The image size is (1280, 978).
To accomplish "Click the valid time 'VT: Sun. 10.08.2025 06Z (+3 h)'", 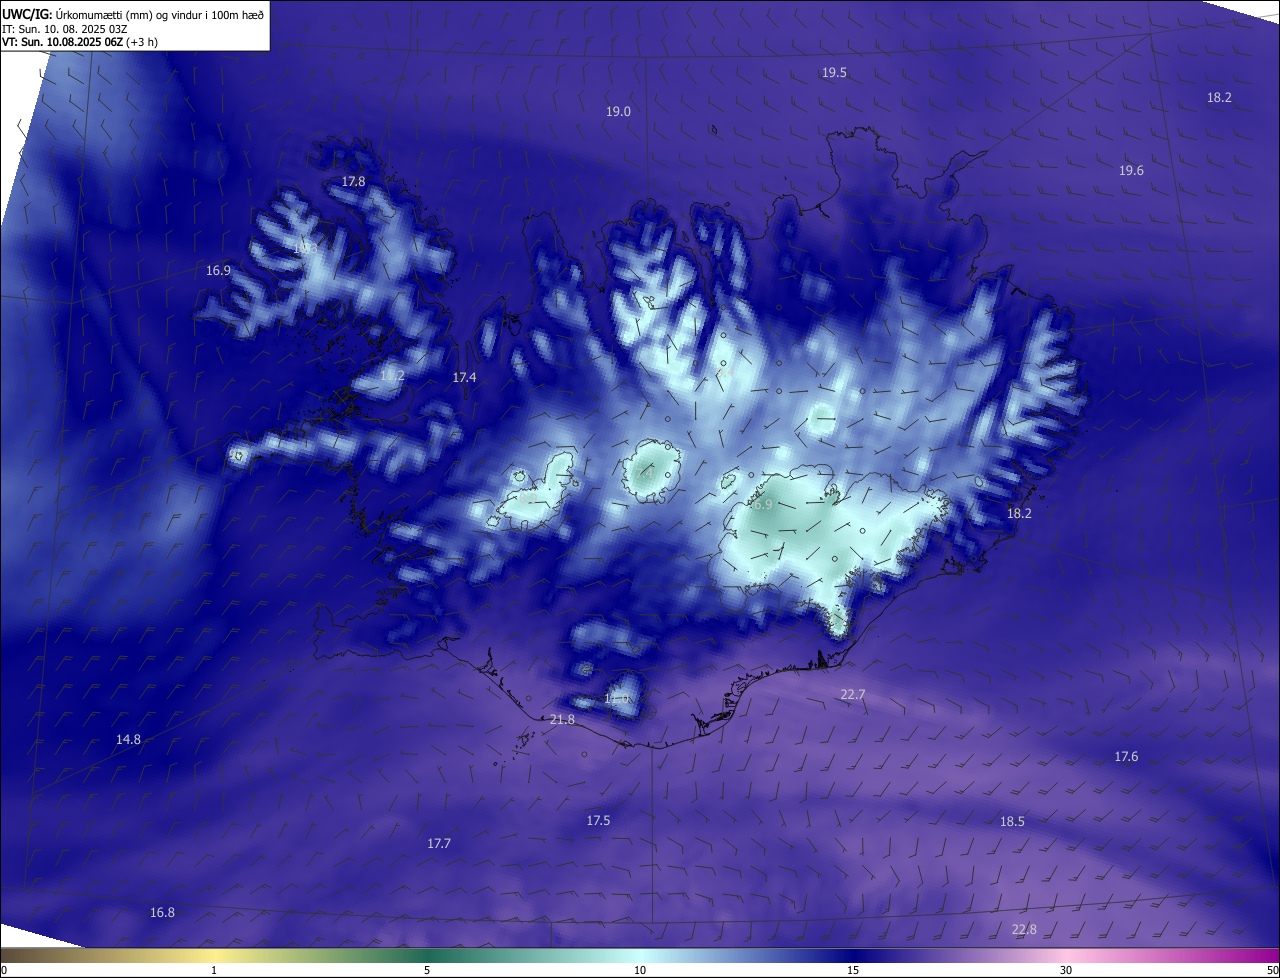I will coord(80,42).
